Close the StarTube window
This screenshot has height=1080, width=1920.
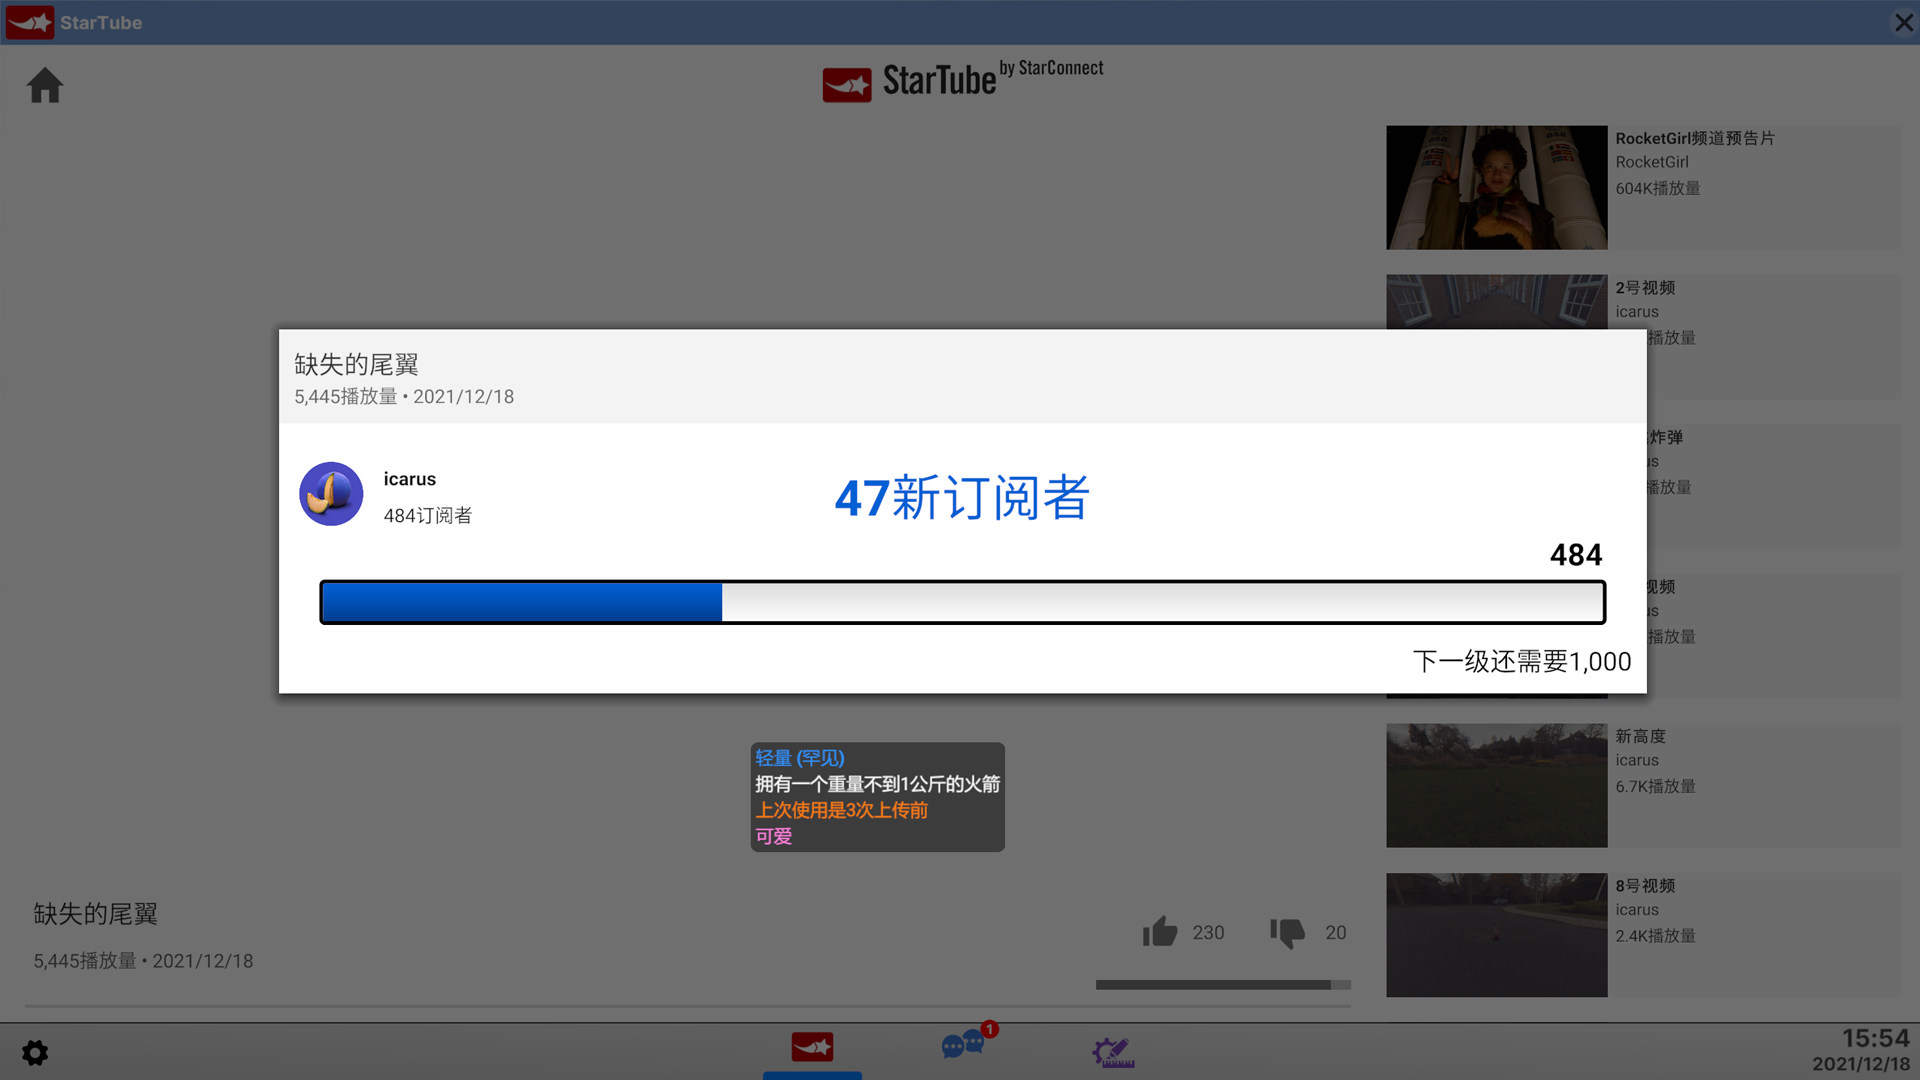click(1903, 22)
